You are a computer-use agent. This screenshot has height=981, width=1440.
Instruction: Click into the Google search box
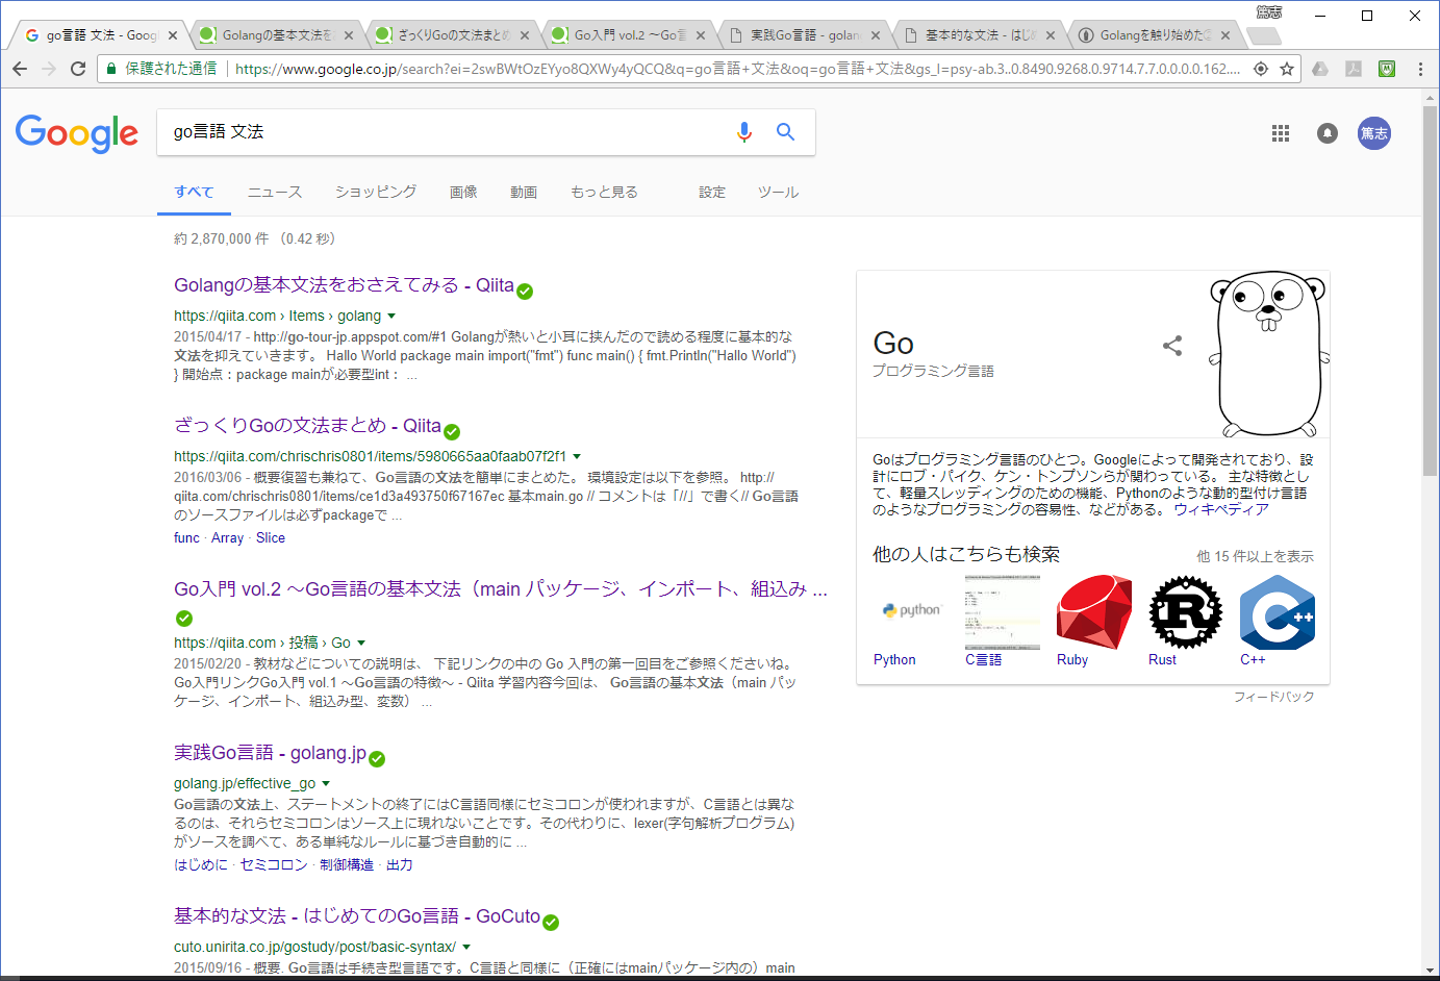440,132
